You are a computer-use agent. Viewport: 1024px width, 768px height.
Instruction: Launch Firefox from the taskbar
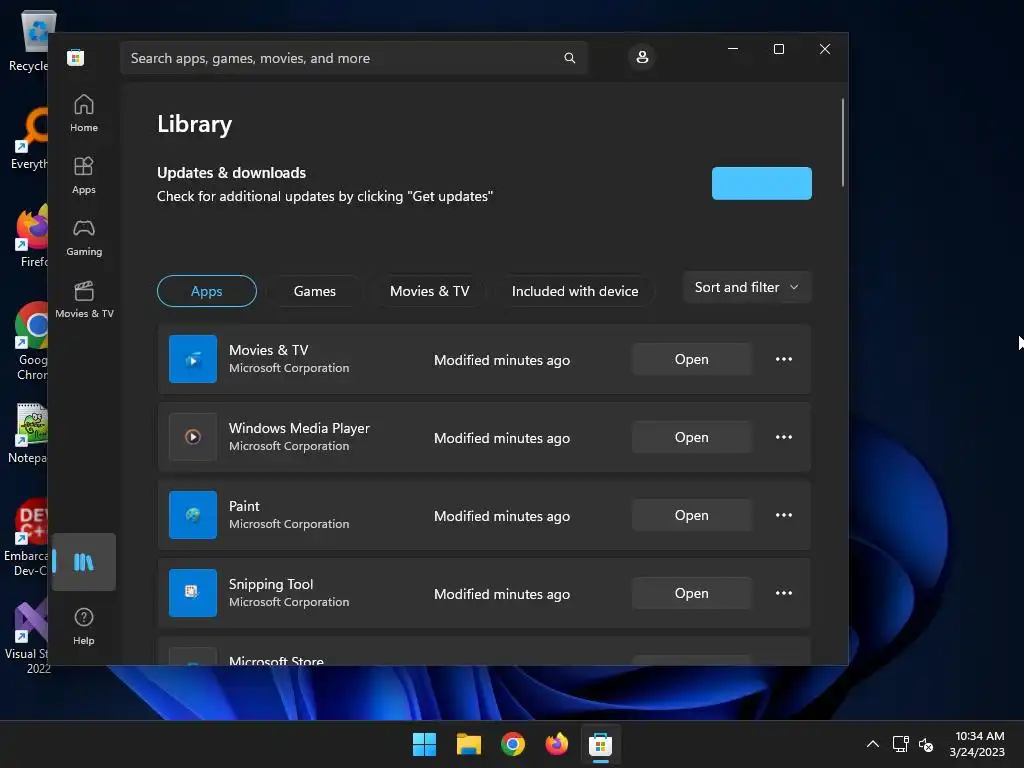click(x=556, y=744)
